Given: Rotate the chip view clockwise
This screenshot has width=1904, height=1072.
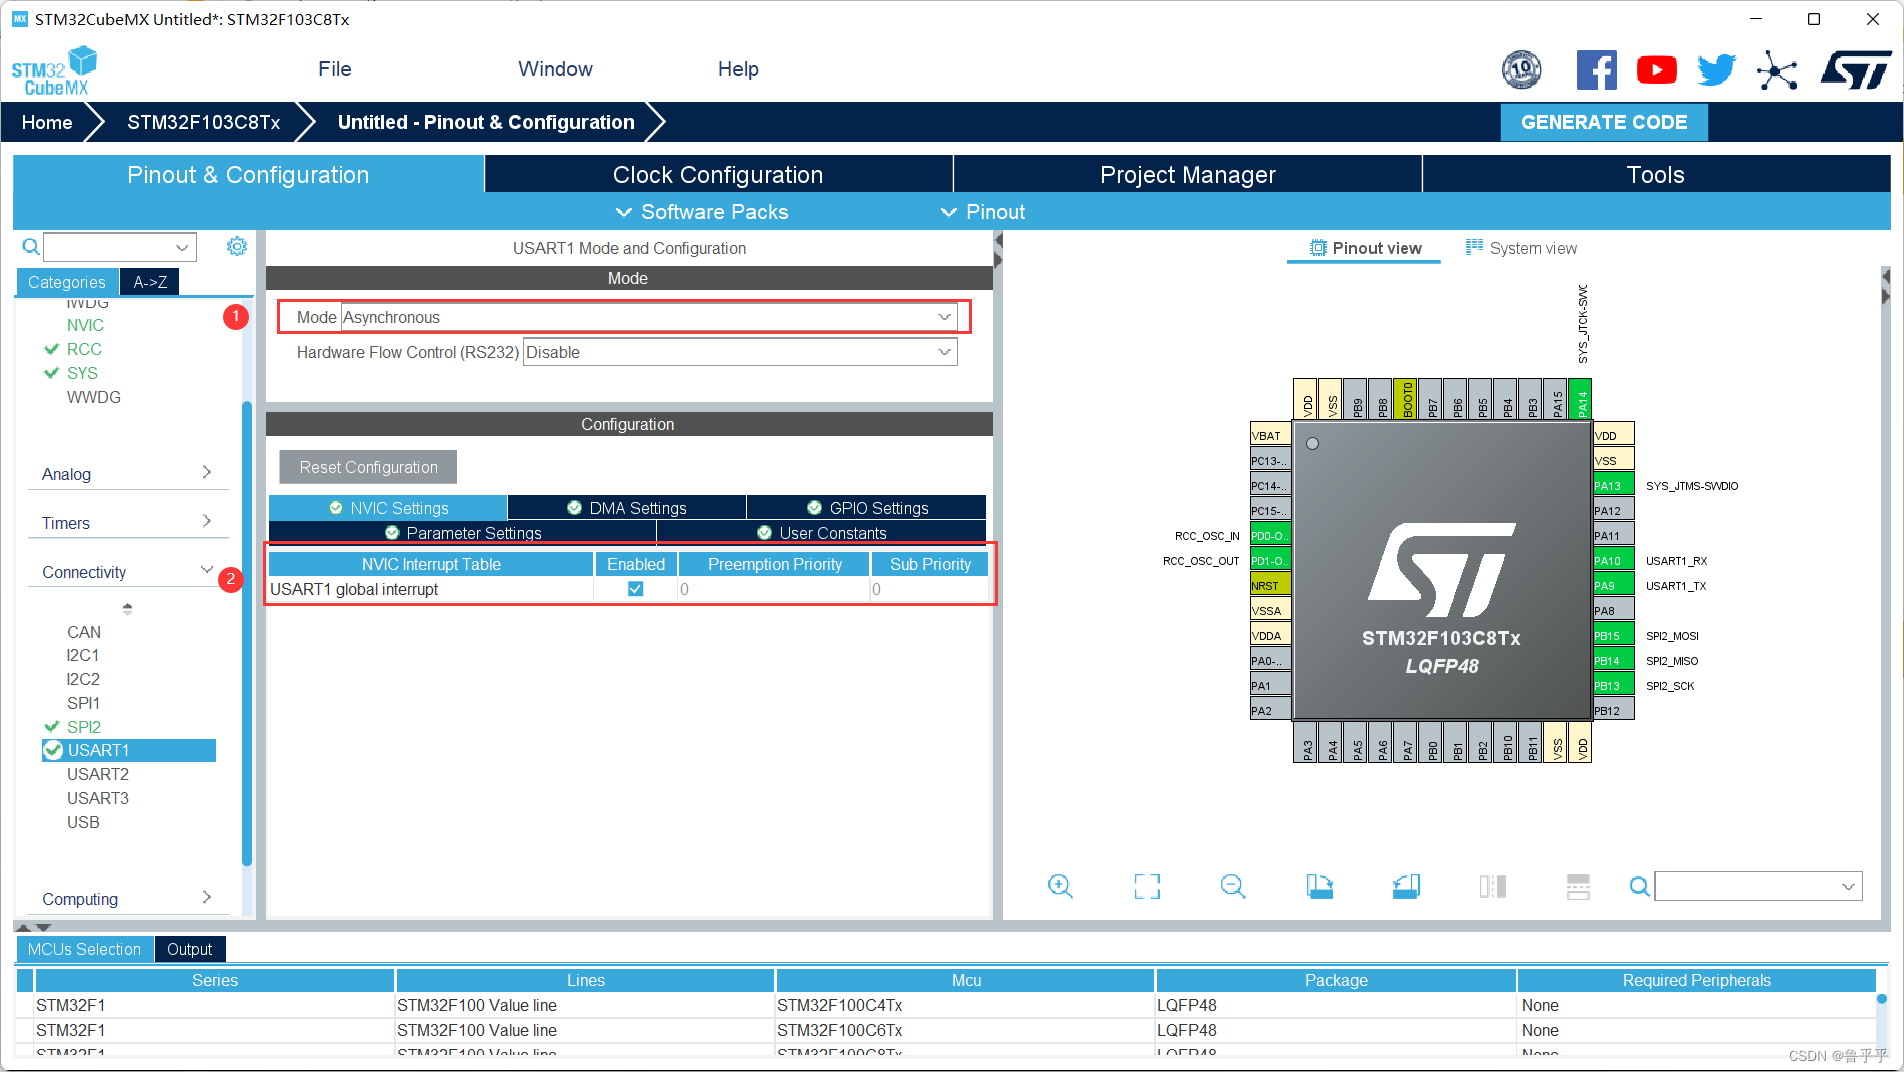Looking at the screenshot, I should [x=1320, y=886].
